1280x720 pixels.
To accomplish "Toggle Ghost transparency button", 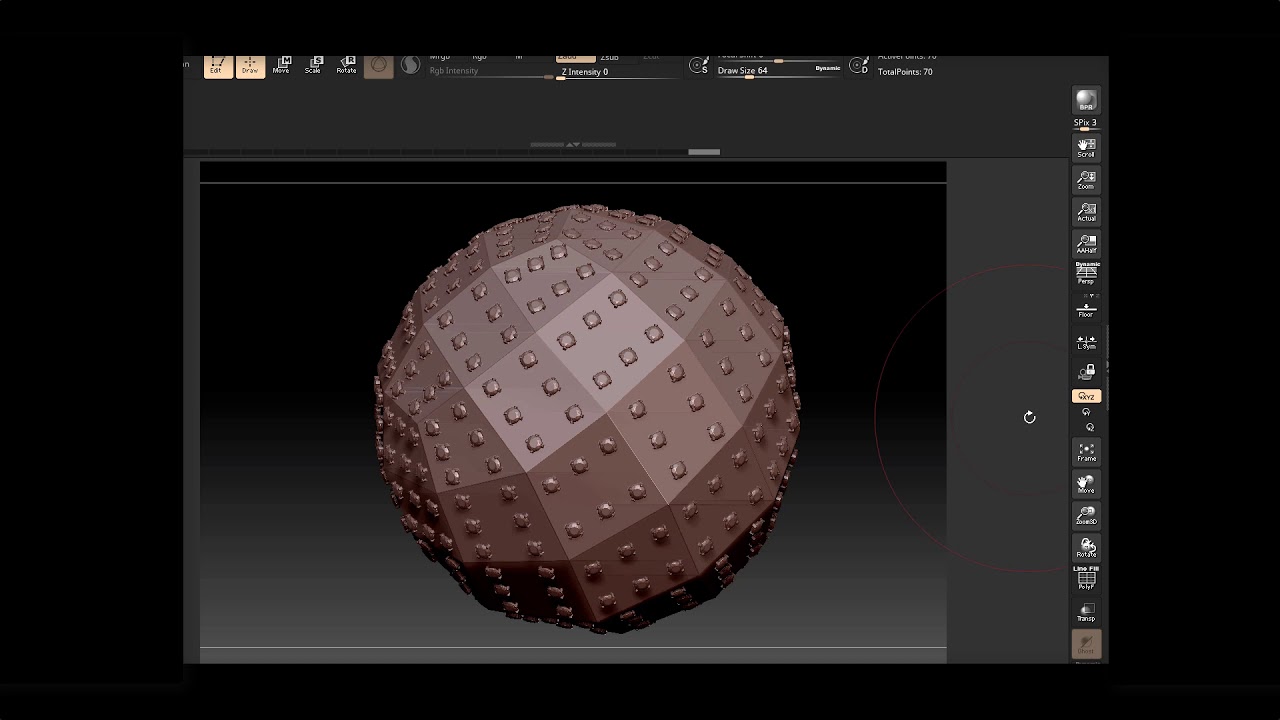I will 1086,645.
